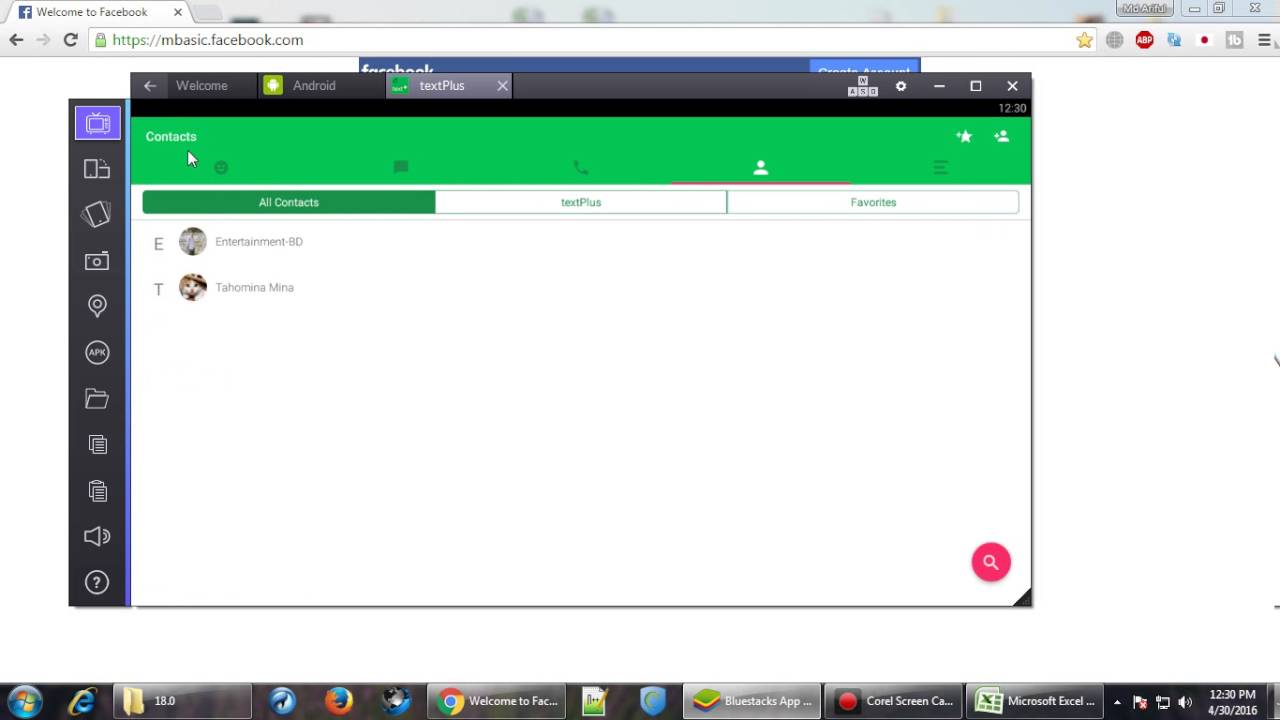Open the set location pin icon

point(97,305)
